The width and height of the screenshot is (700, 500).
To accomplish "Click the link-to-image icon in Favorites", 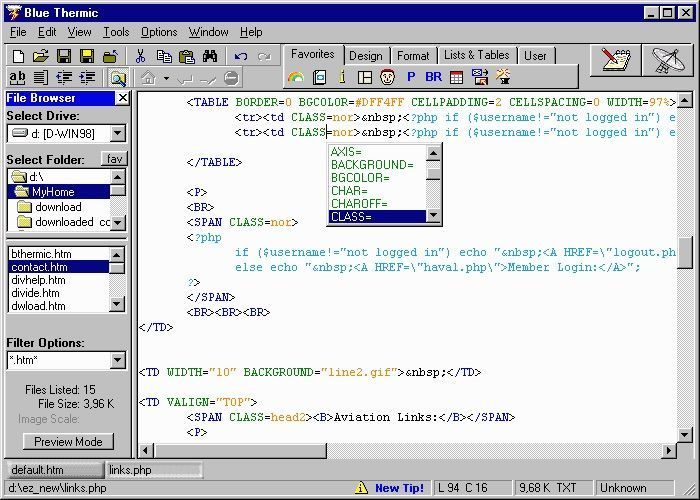I will pyautogui.click(x=480, y=77).
